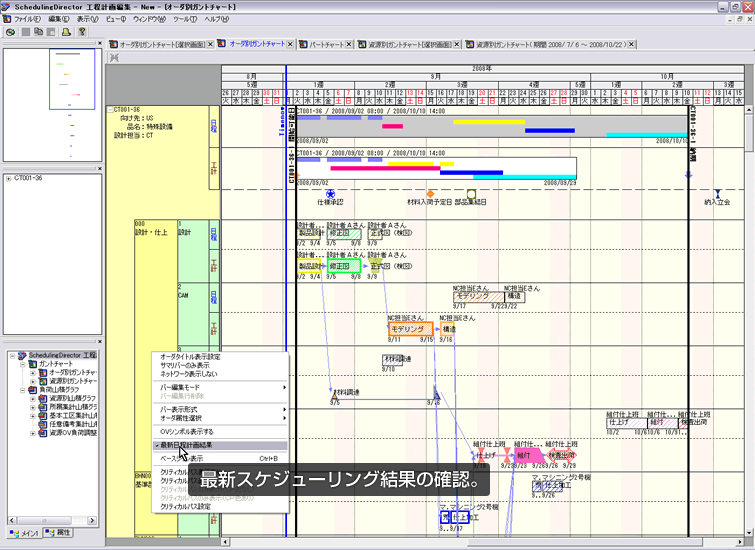Open the 表示 menu
The width and height of the screenshot is (755, 550).
[88, 19]
